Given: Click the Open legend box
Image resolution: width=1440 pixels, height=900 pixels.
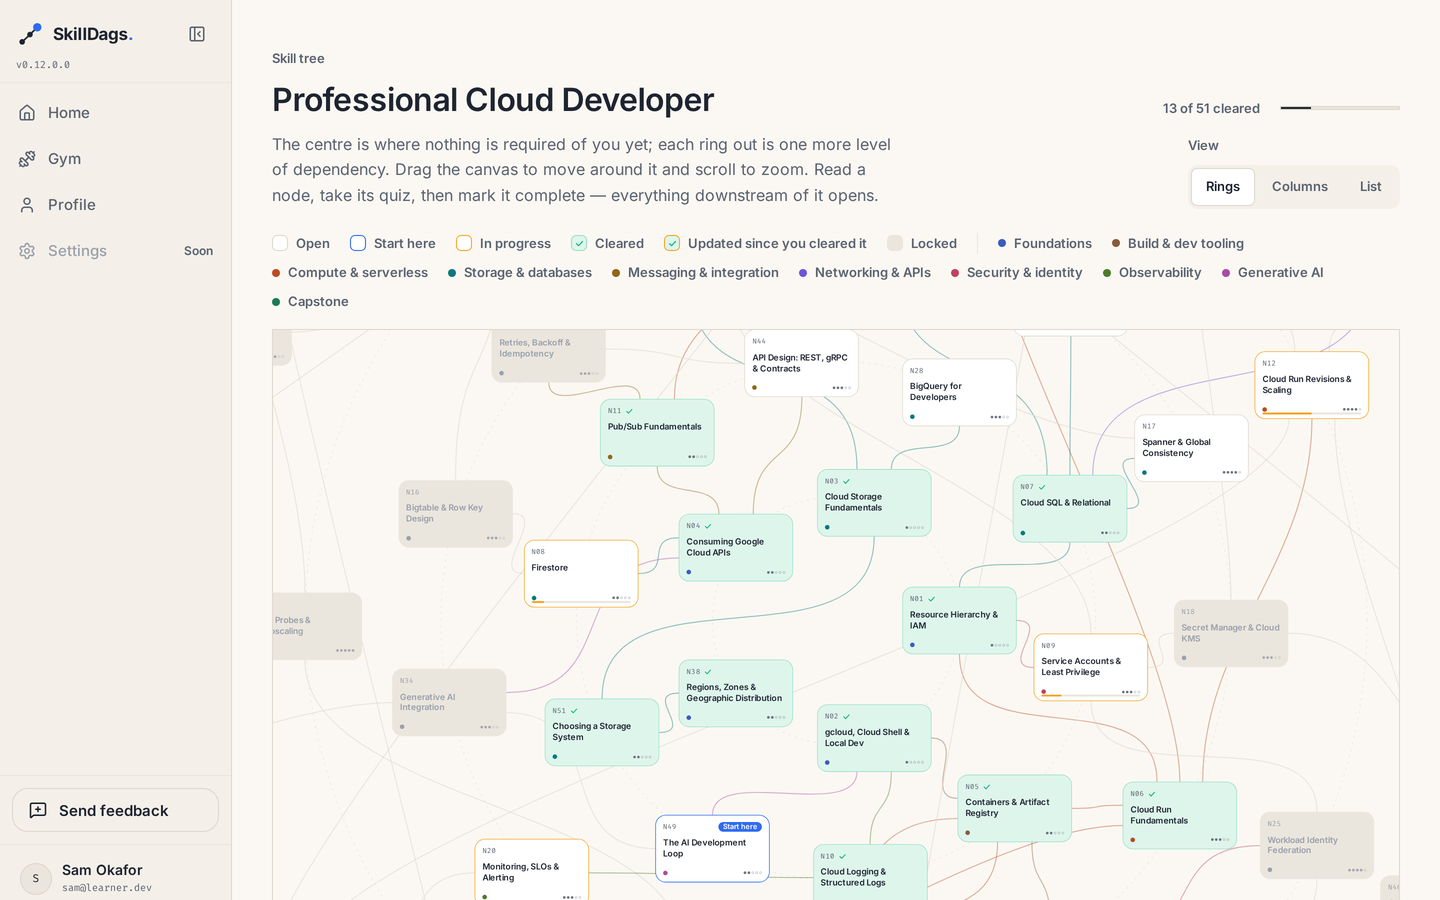Looking at the screenshot, I should (x=280, y=243).
